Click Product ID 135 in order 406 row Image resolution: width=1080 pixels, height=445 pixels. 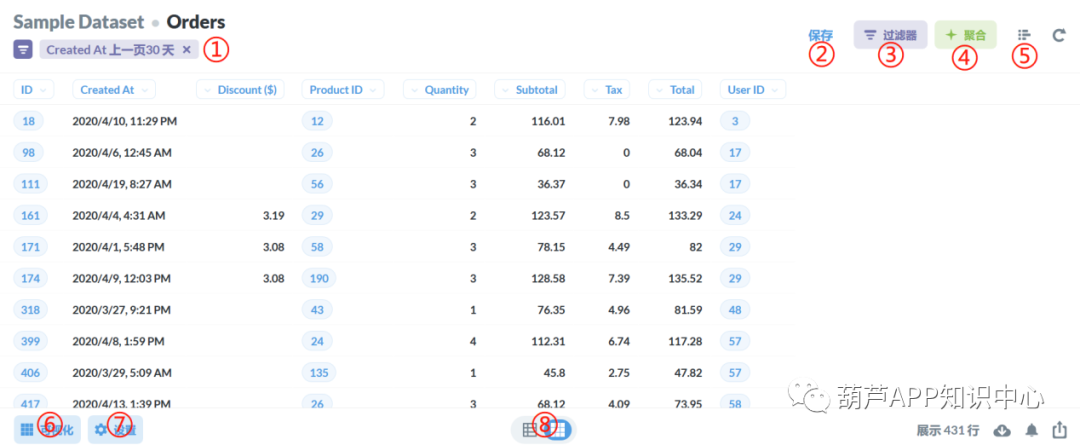tap(320, 373)
